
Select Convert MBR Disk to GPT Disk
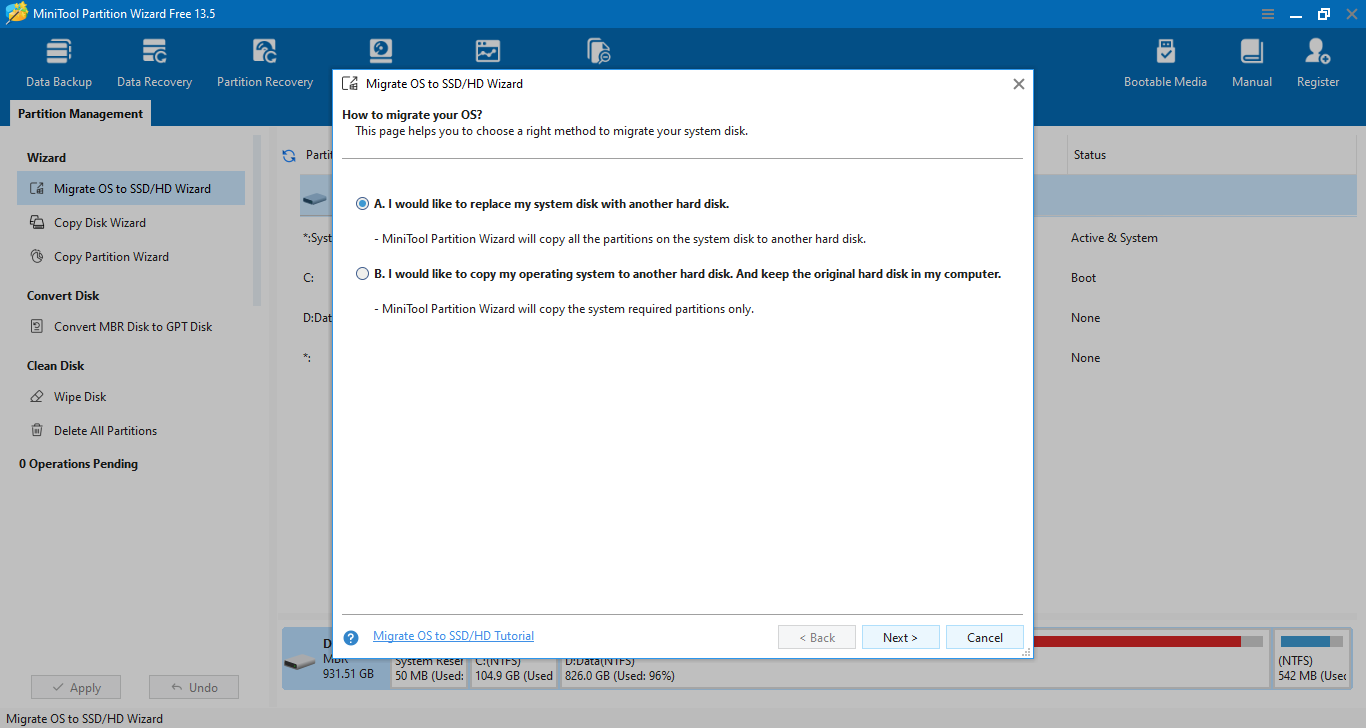click(x=133, y=327)
